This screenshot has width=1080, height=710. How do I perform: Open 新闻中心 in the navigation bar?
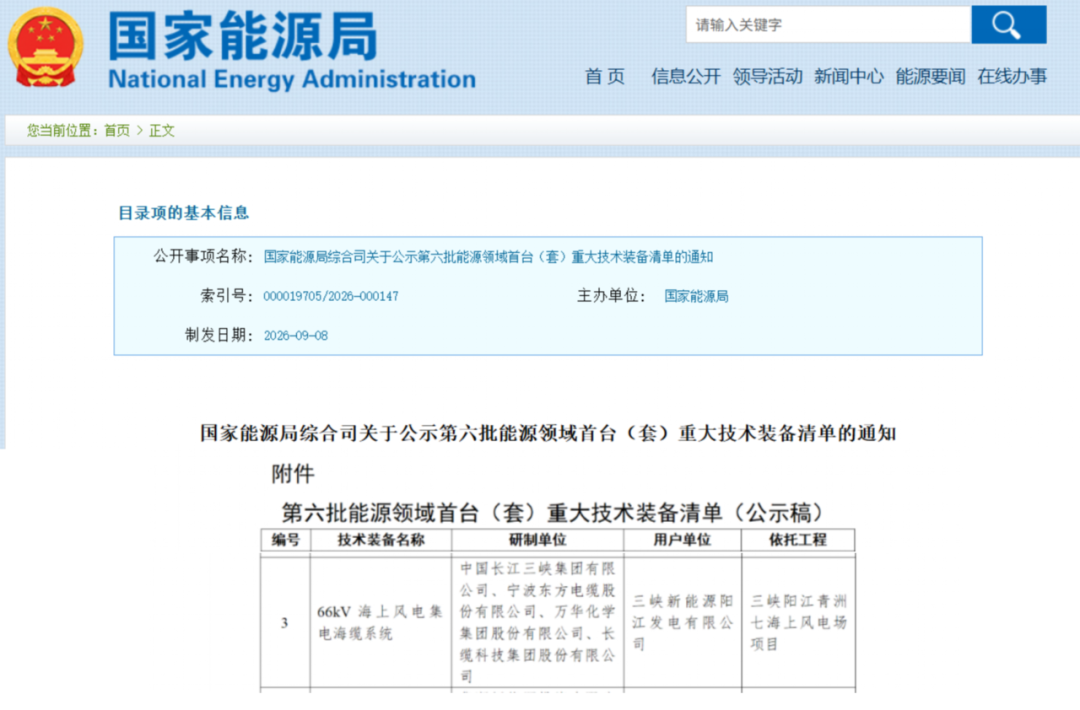849,76
